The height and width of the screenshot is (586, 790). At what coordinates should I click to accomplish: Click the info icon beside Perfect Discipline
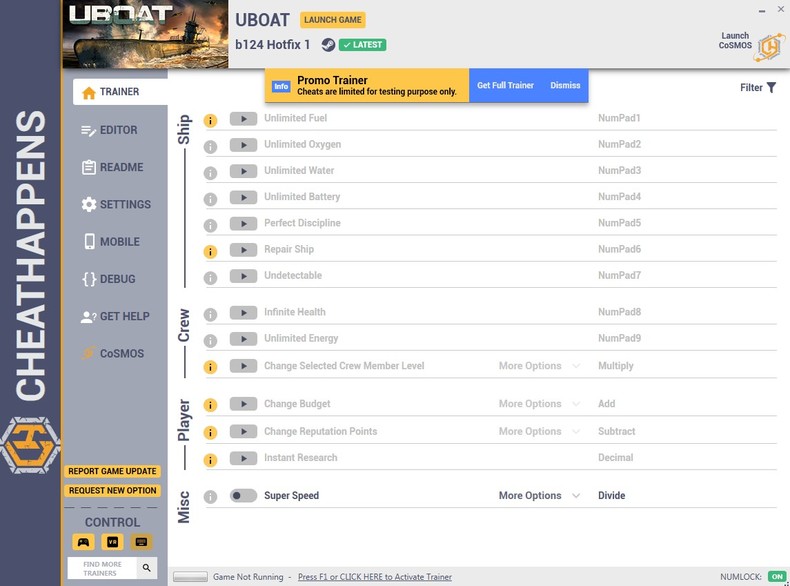click(210, 225)
